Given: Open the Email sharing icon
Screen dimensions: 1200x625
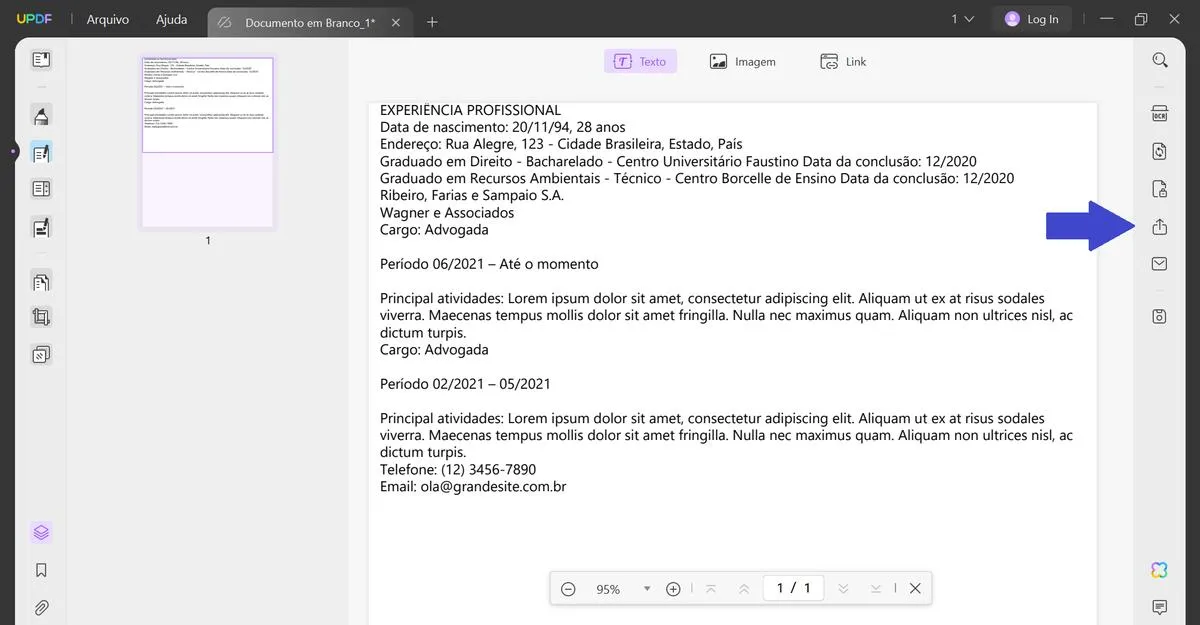Looking at the screenshot, I should [x=1159, y=264].
